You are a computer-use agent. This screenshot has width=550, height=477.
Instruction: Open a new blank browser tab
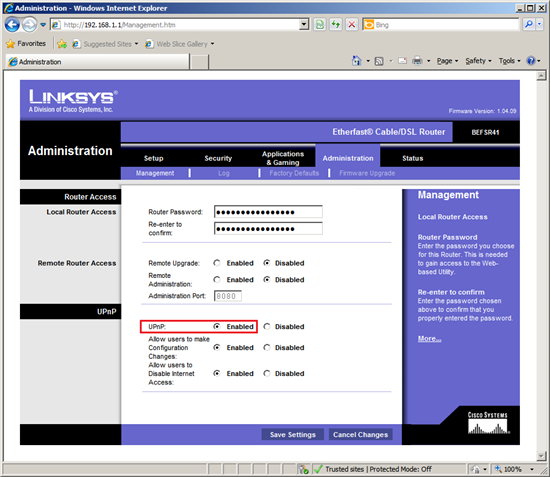tap(200, 62)
